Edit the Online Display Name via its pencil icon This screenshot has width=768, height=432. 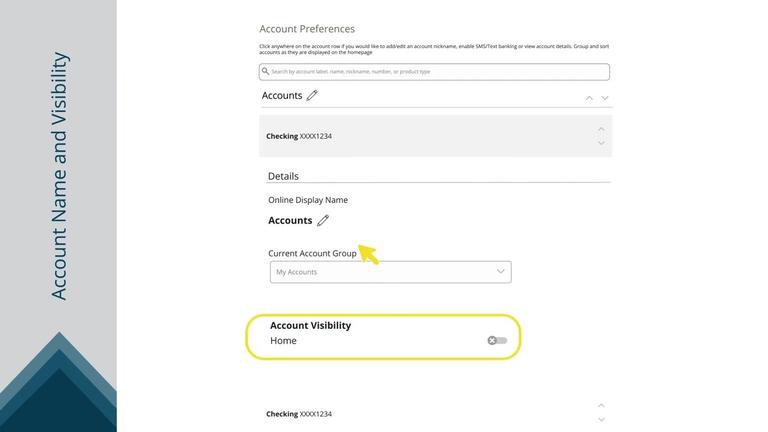[x=323, y=221]
